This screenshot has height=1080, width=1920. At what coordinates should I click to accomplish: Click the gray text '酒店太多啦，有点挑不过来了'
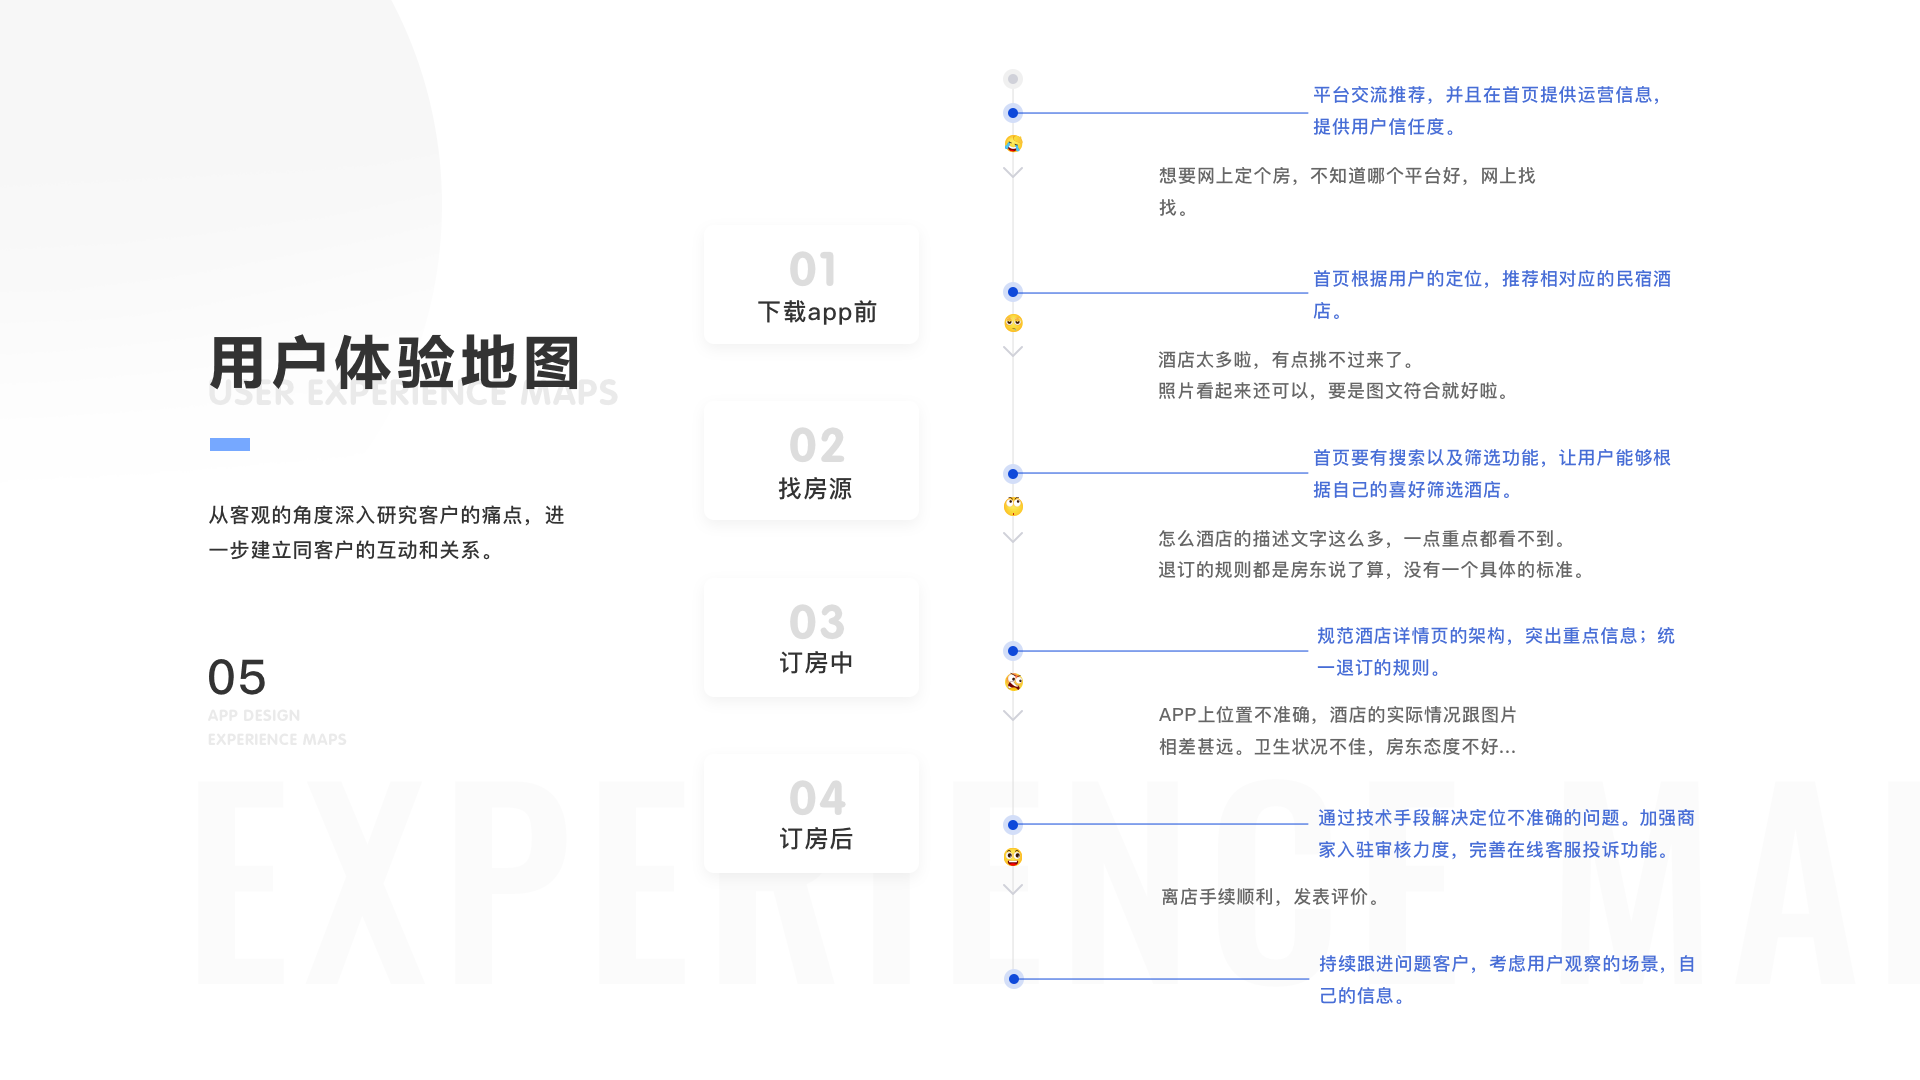[1282, 360]
